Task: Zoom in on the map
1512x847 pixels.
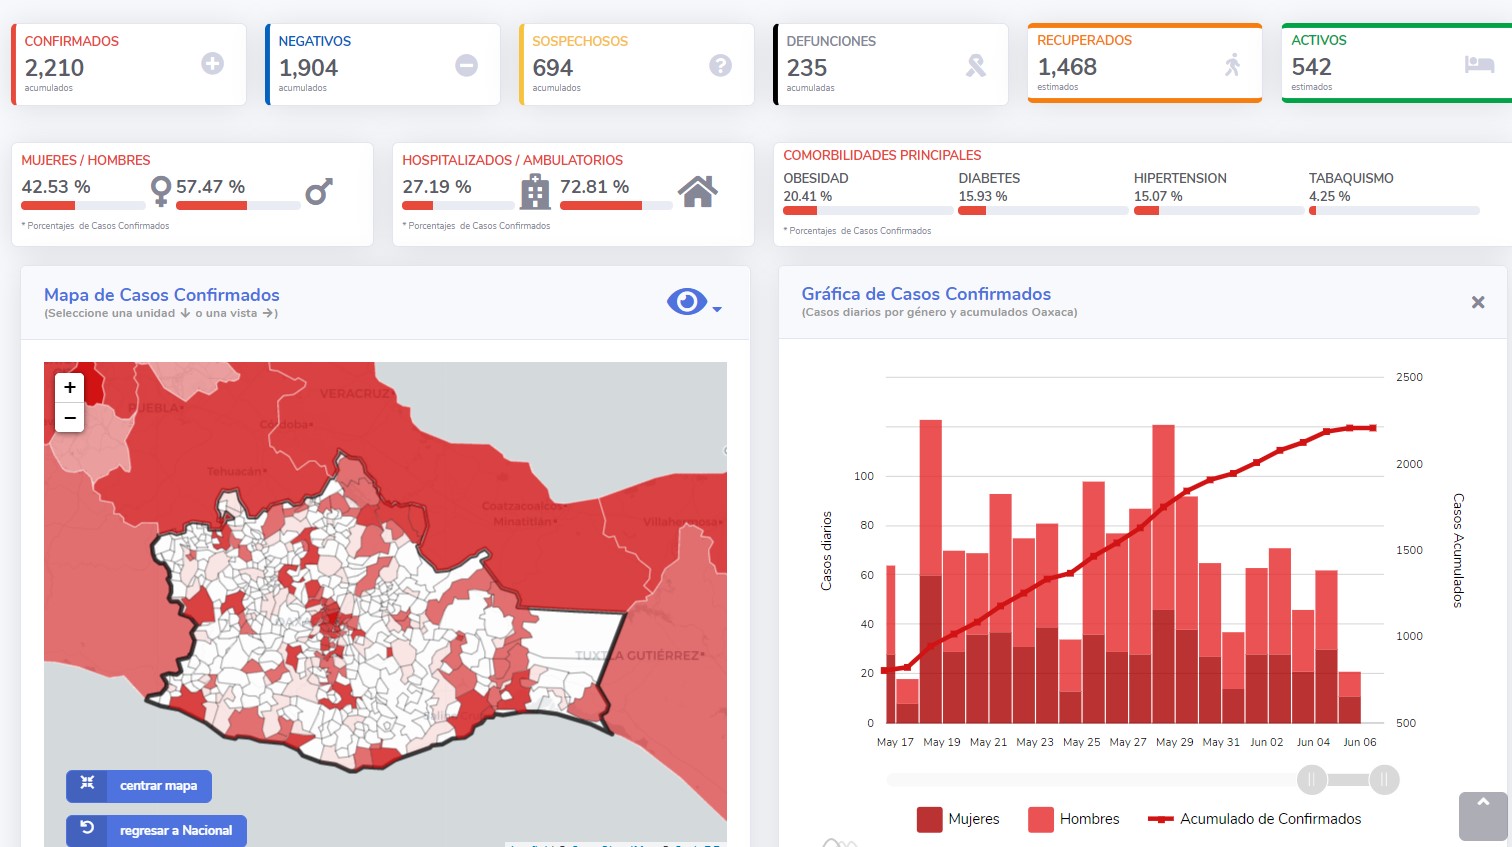Action: tap(70, 387)
